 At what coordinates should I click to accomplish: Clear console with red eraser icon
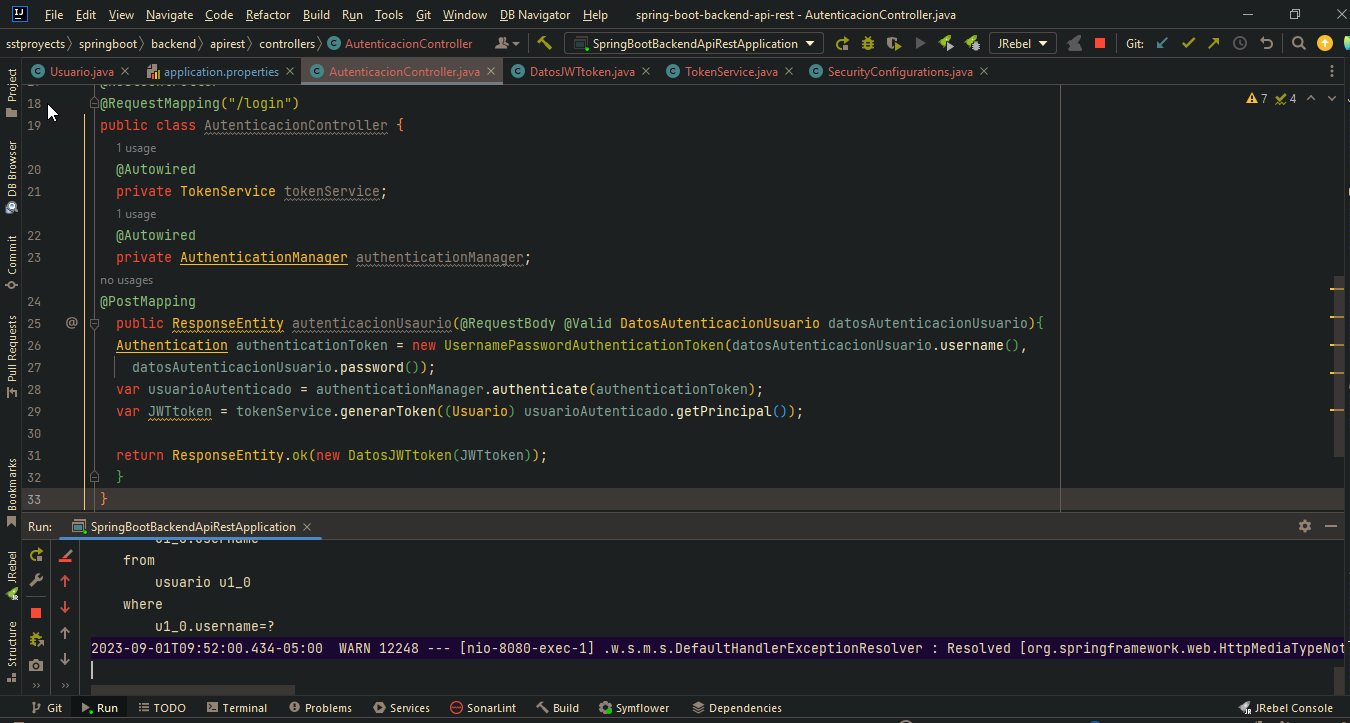pyautogui.click(x=65, y=555)
